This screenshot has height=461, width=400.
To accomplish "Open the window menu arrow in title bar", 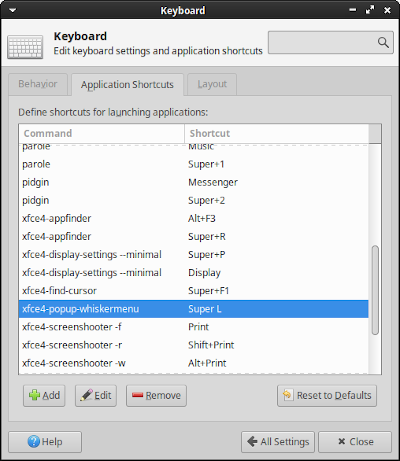I will coord(13,10).
